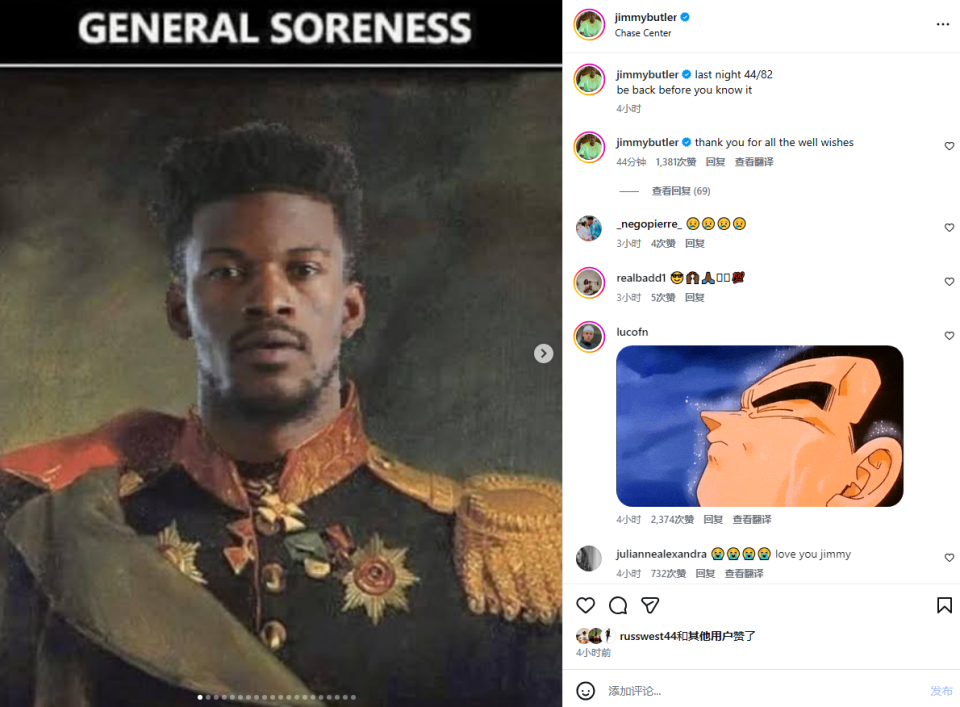
Task: Open the comment bubble icon
Action: pyautogui.click(x=618, y=605)
